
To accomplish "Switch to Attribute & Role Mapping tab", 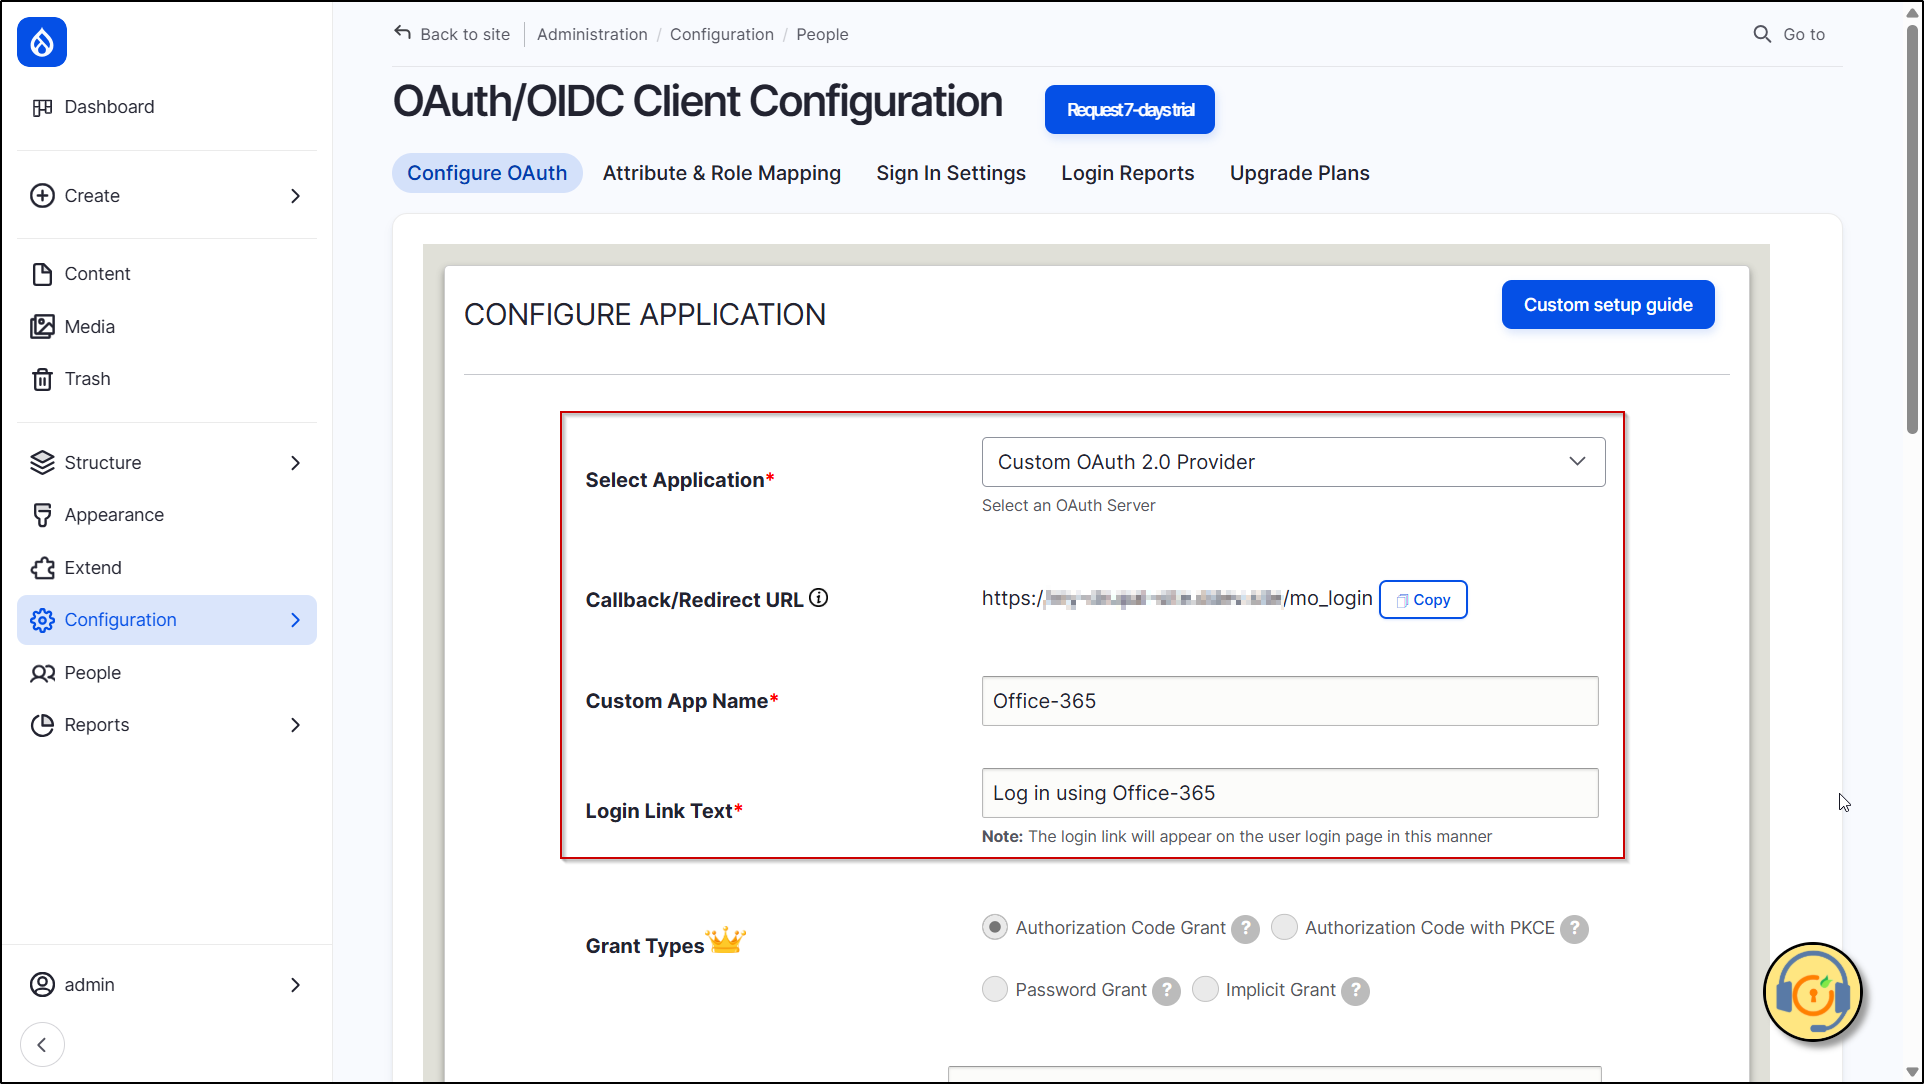I will (x=721, y=173).
